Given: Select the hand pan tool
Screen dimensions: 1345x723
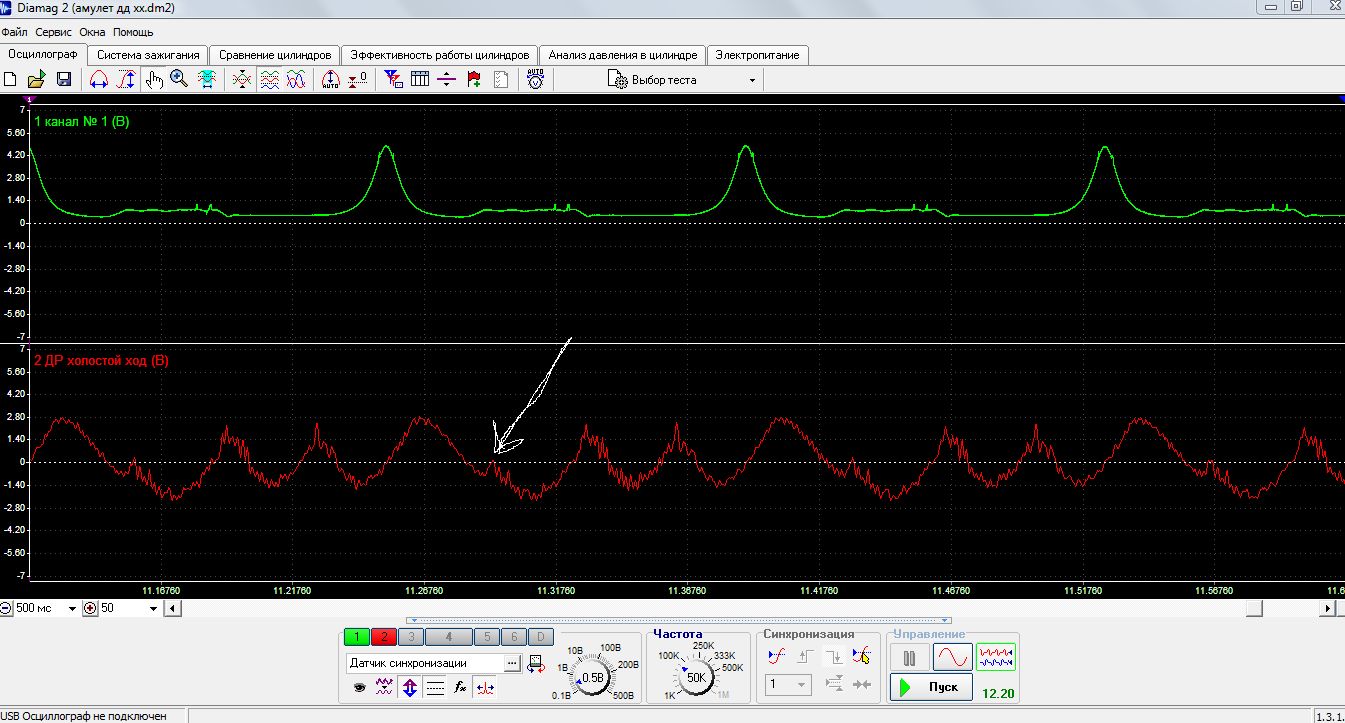Looking at the screenshot, I should (153, 80).
